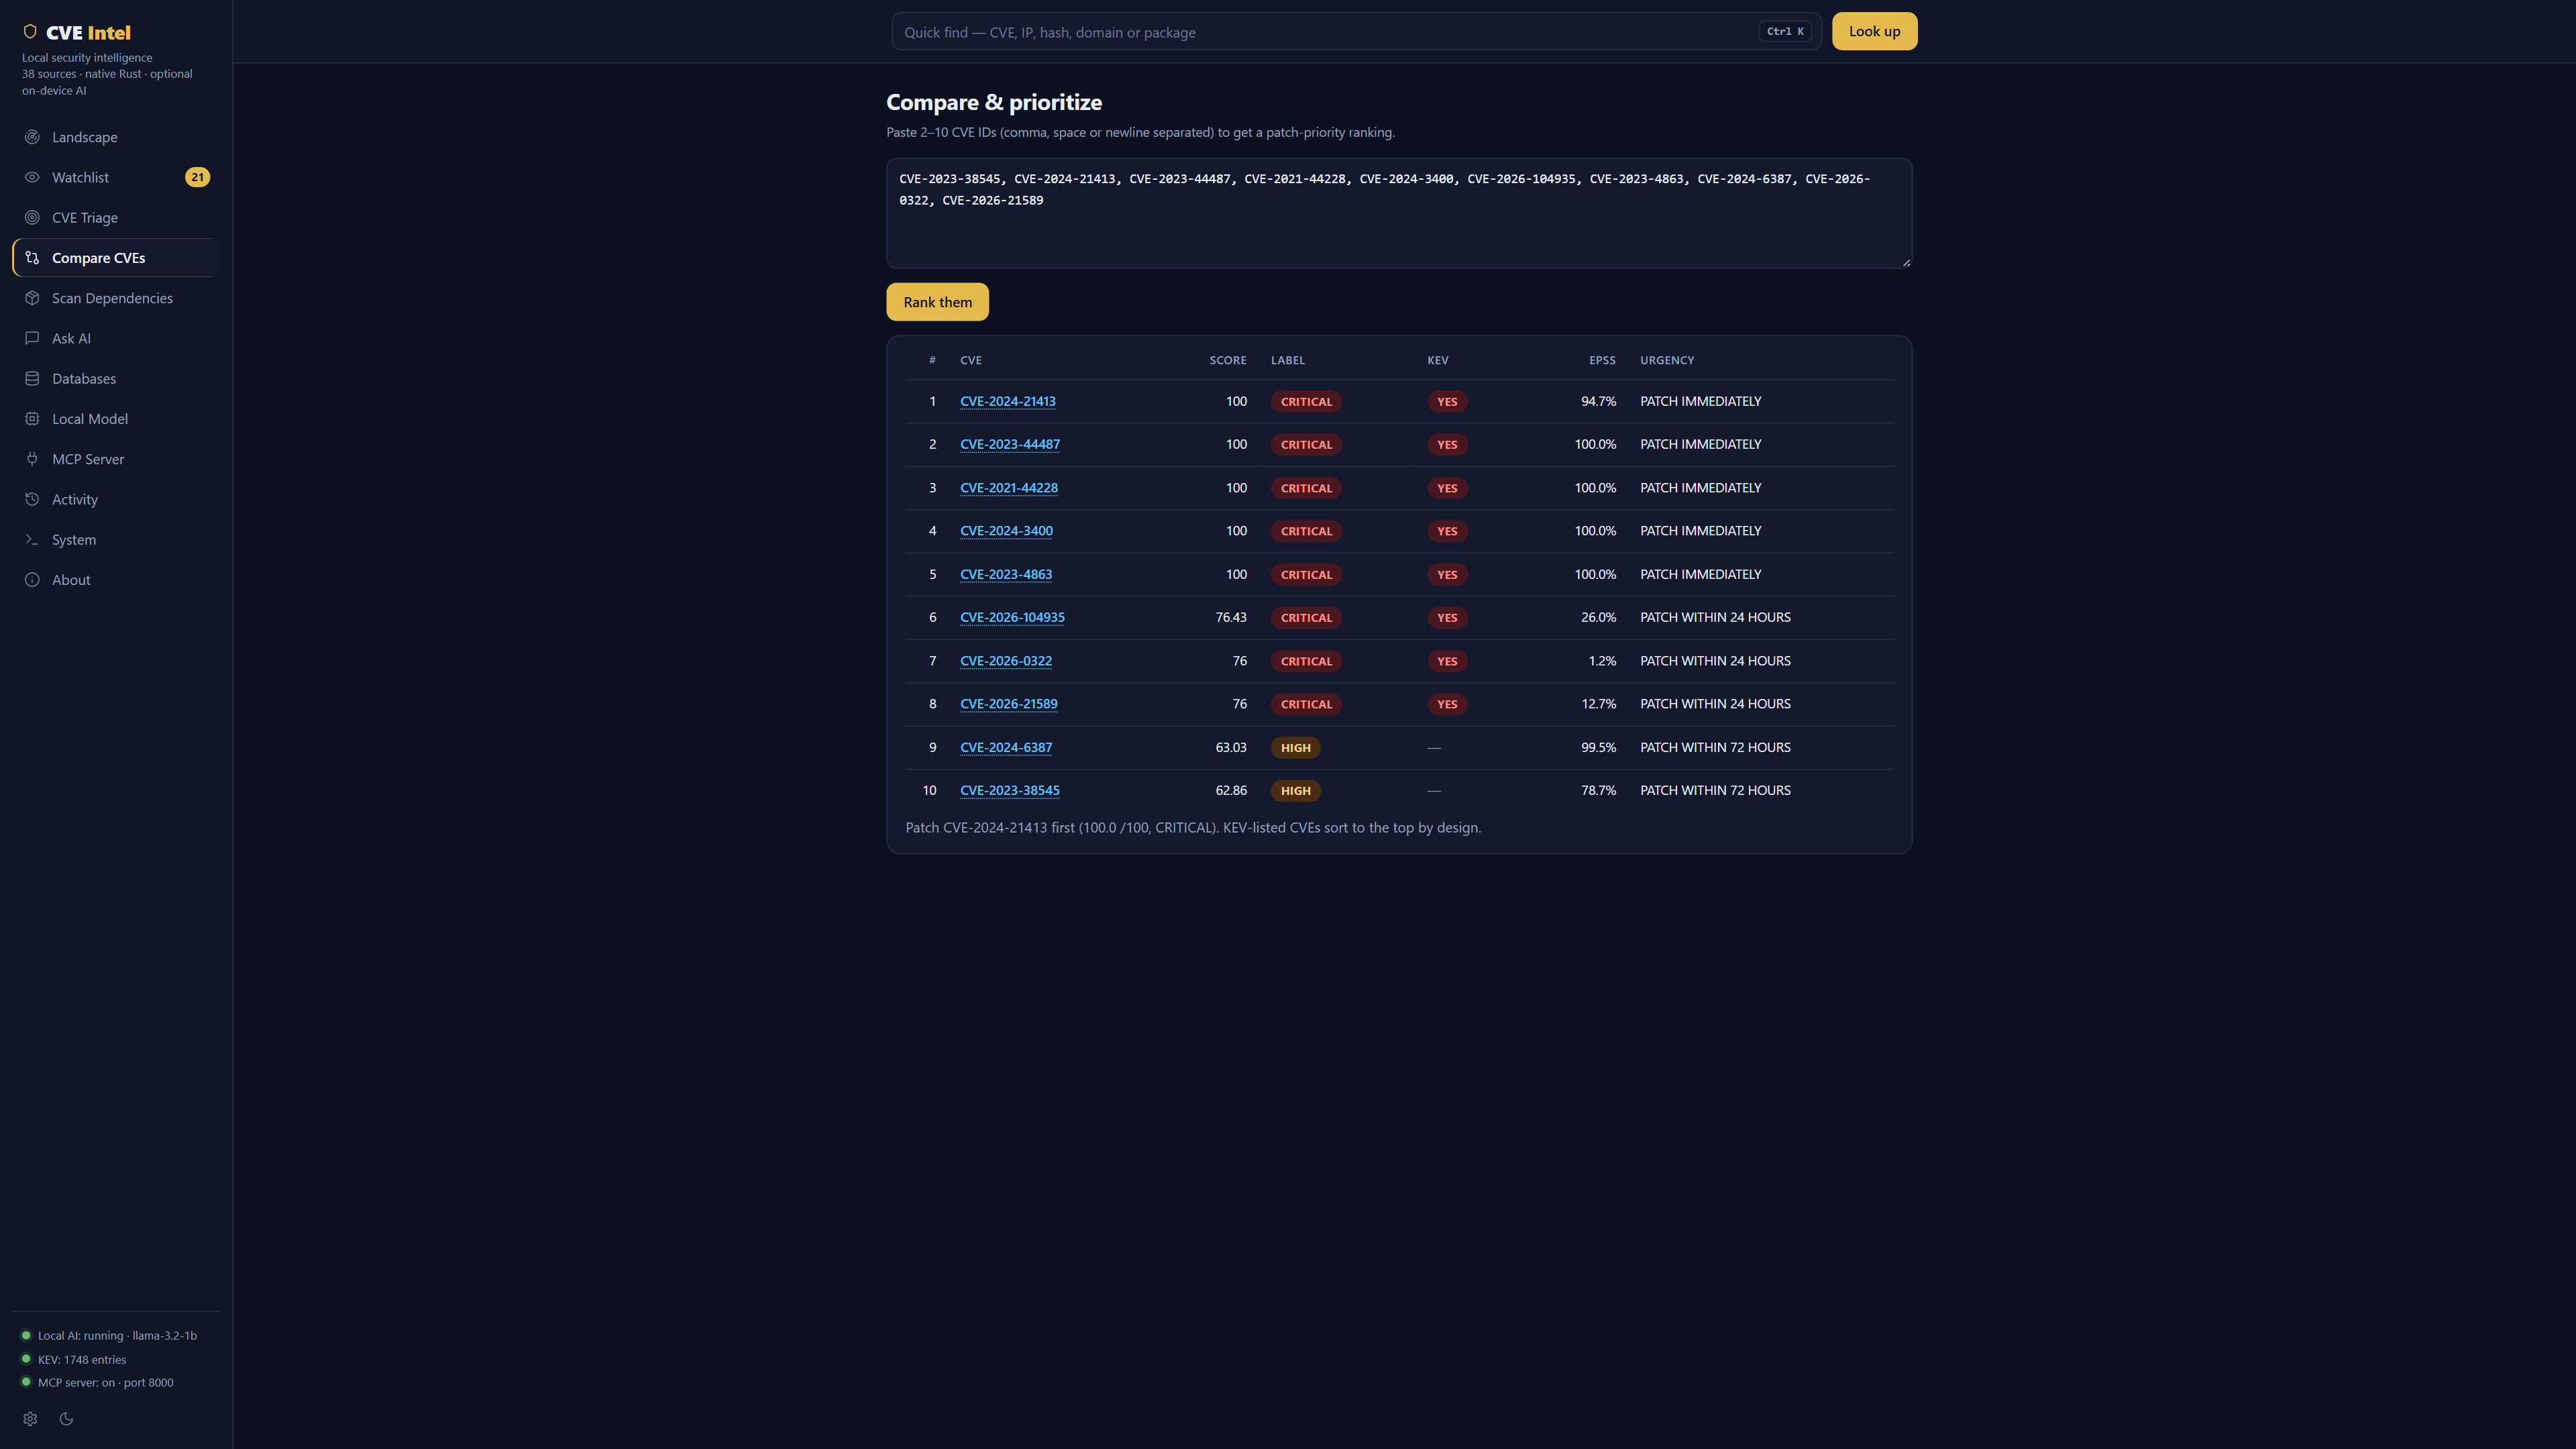Click the SCORE column header
This screenshot has height=1449, width=2576.
(x=1227, y=360)
